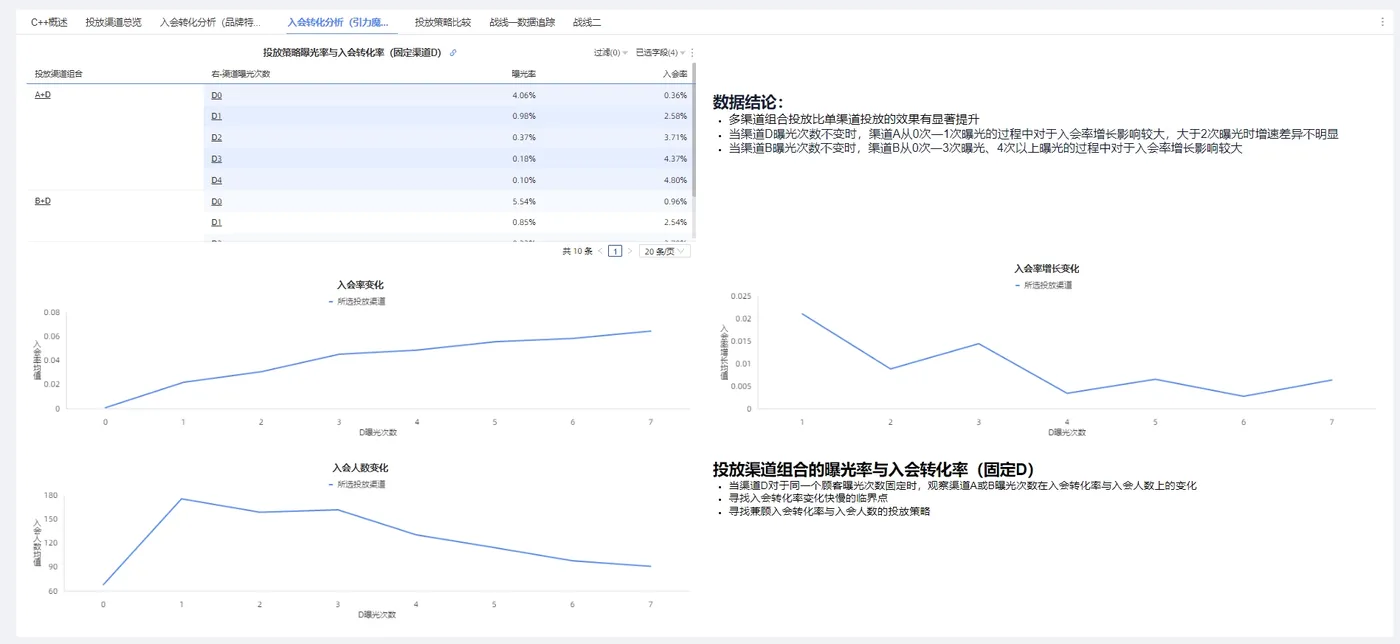Image resolution: width=1400 pixels, height=644 pixels.
Task: Open the dashboard more-options menu at top right
Action: click(1382, 21)
